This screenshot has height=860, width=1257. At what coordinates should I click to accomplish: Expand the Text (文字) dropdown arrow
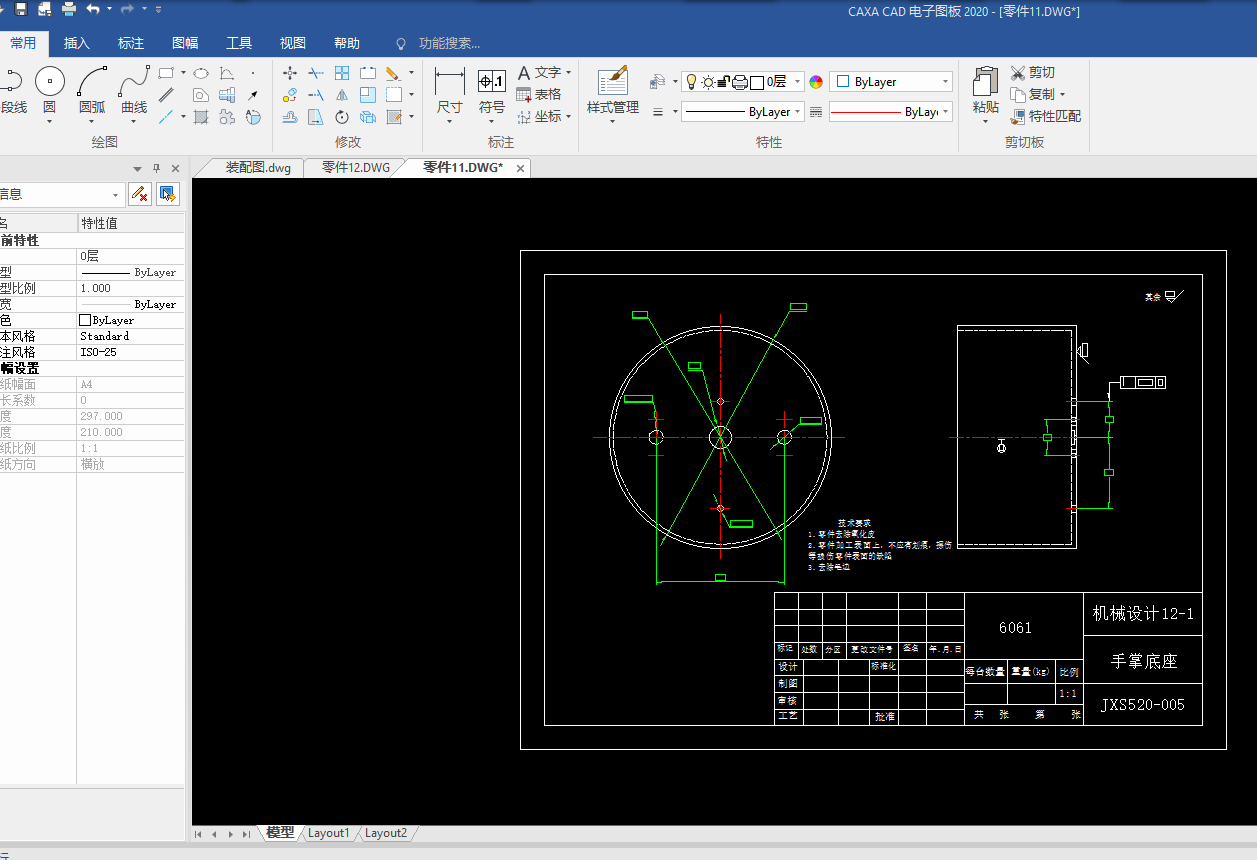[568, 72]
